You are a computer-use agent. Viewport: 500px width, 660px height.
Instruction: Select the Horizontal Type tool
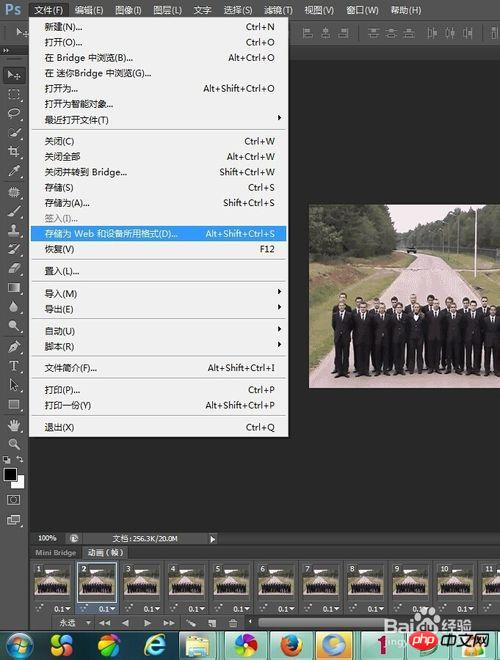[14, 366]
